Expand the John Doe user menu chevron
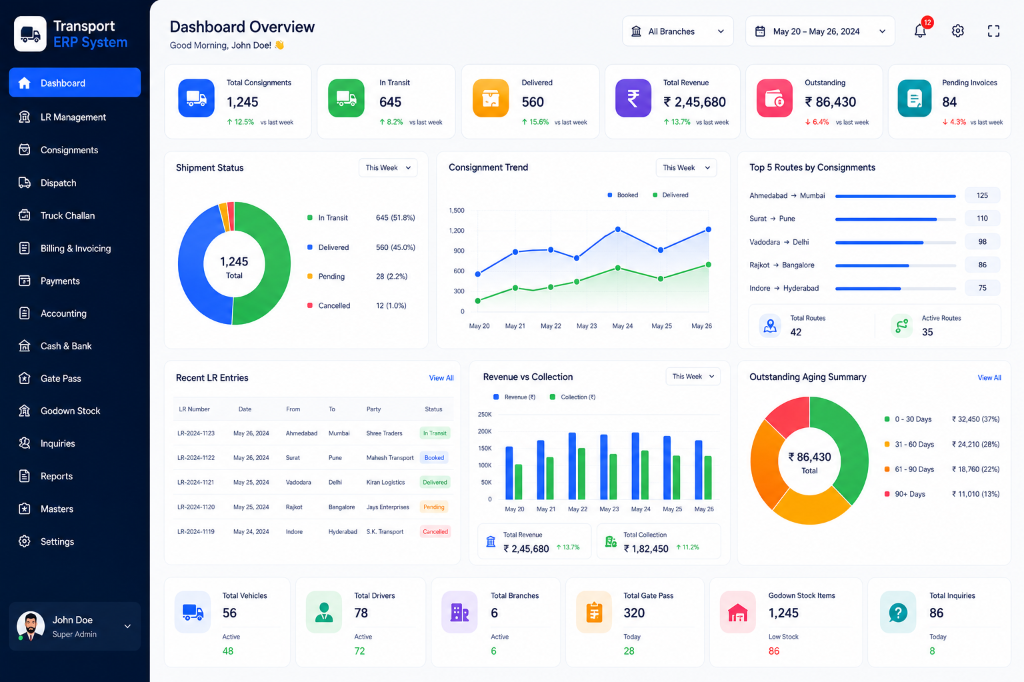Image resolution: width=1024 pixels, height=682 pixels. coord(127,626)
